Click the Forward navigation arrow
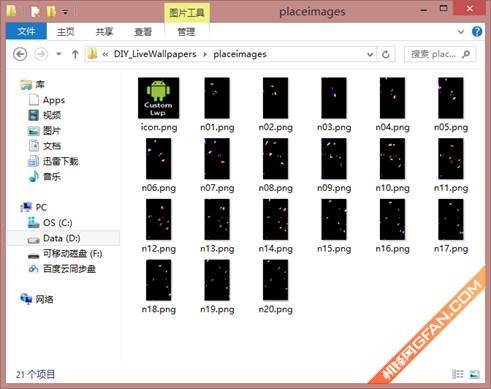 (41, 54)
